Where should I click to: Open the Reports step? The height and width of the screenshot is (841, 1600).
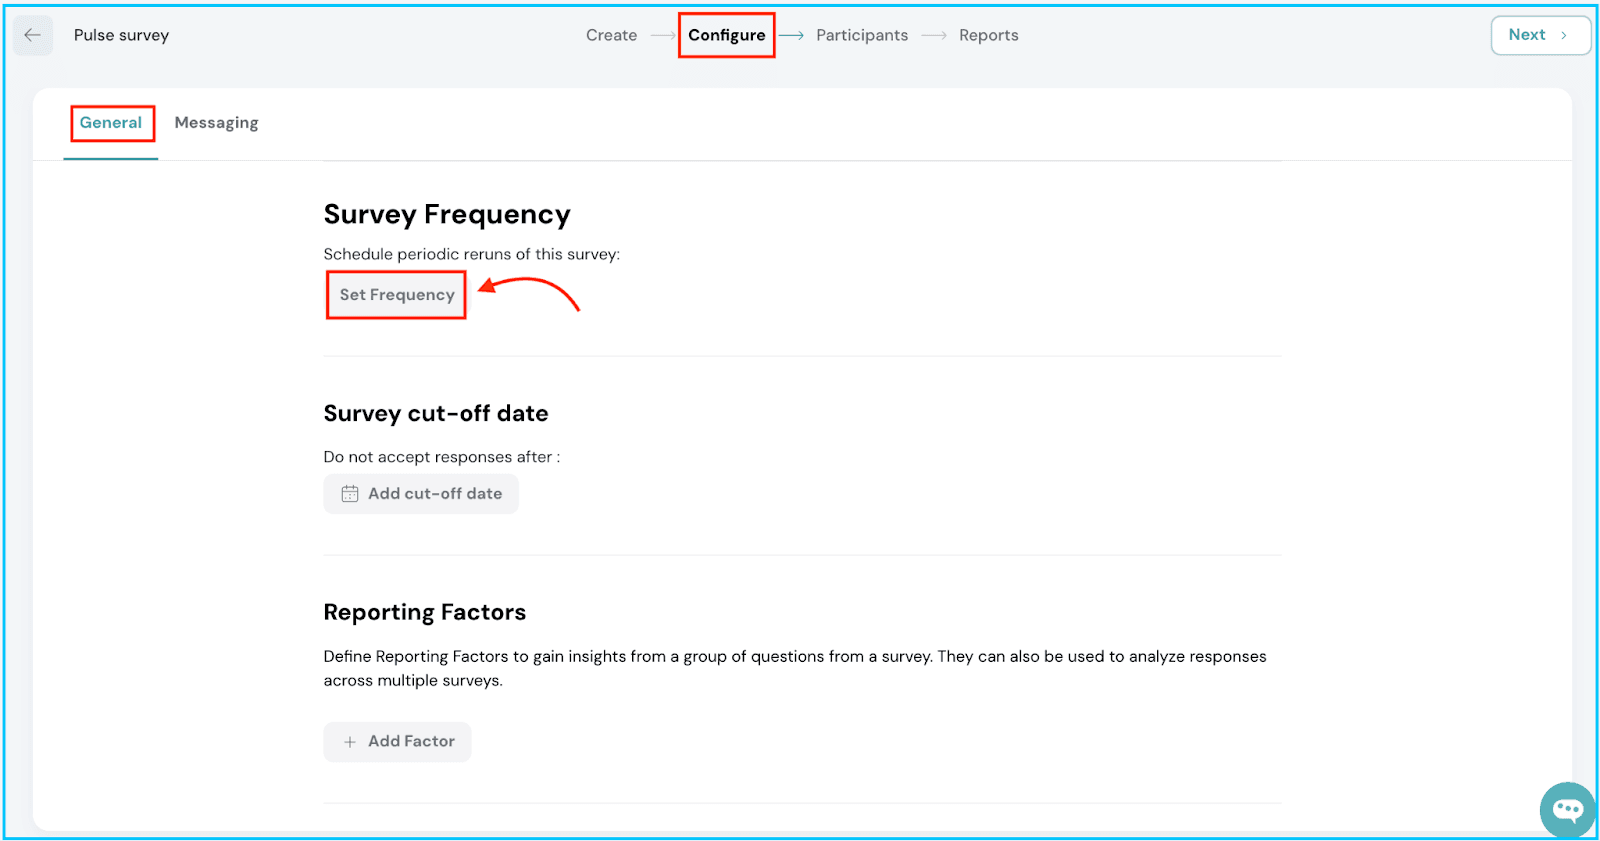988,35
